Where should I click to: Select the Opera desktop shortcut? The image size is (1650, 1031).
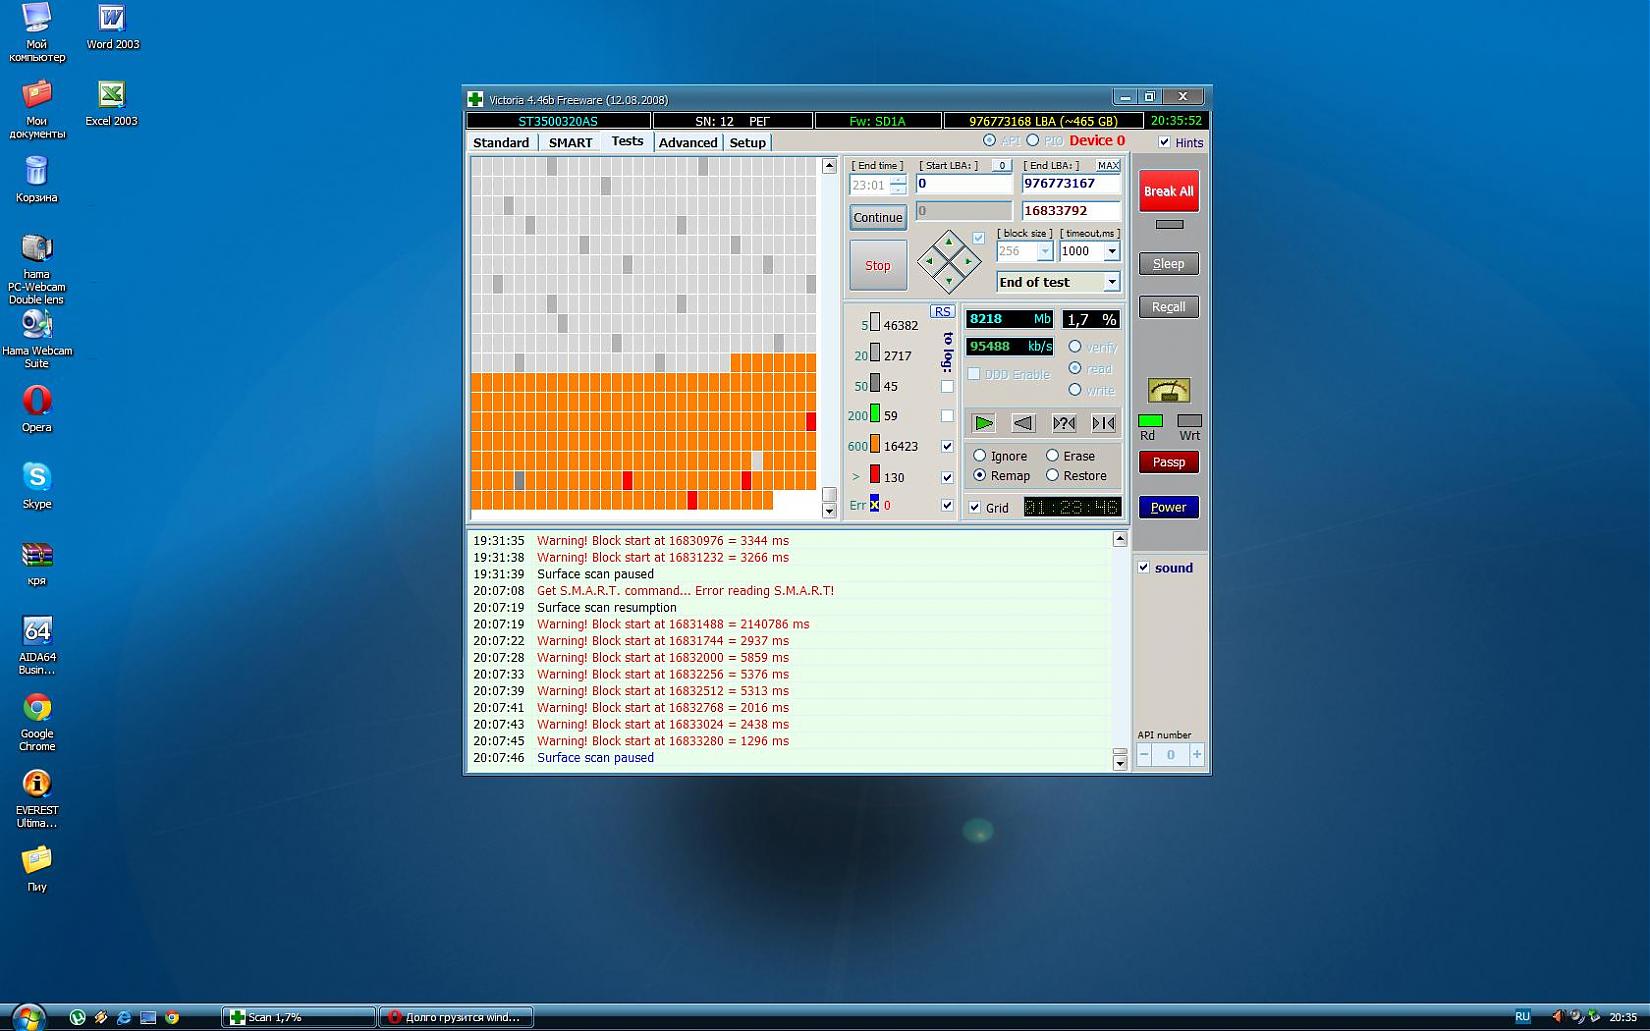click(x=37, y=409)
